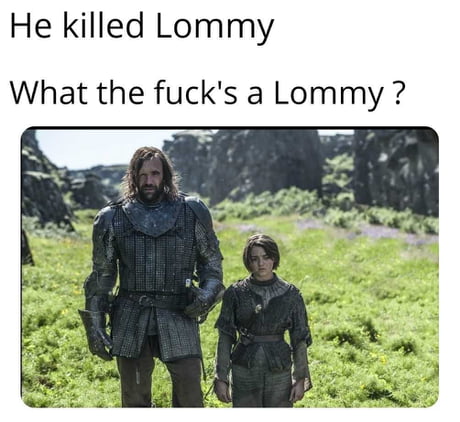Image resolution: width=460 pixels, height=422 pixels.
Task: Click the man's gauntlet hanging near the grass
Action: coord(96,333)
